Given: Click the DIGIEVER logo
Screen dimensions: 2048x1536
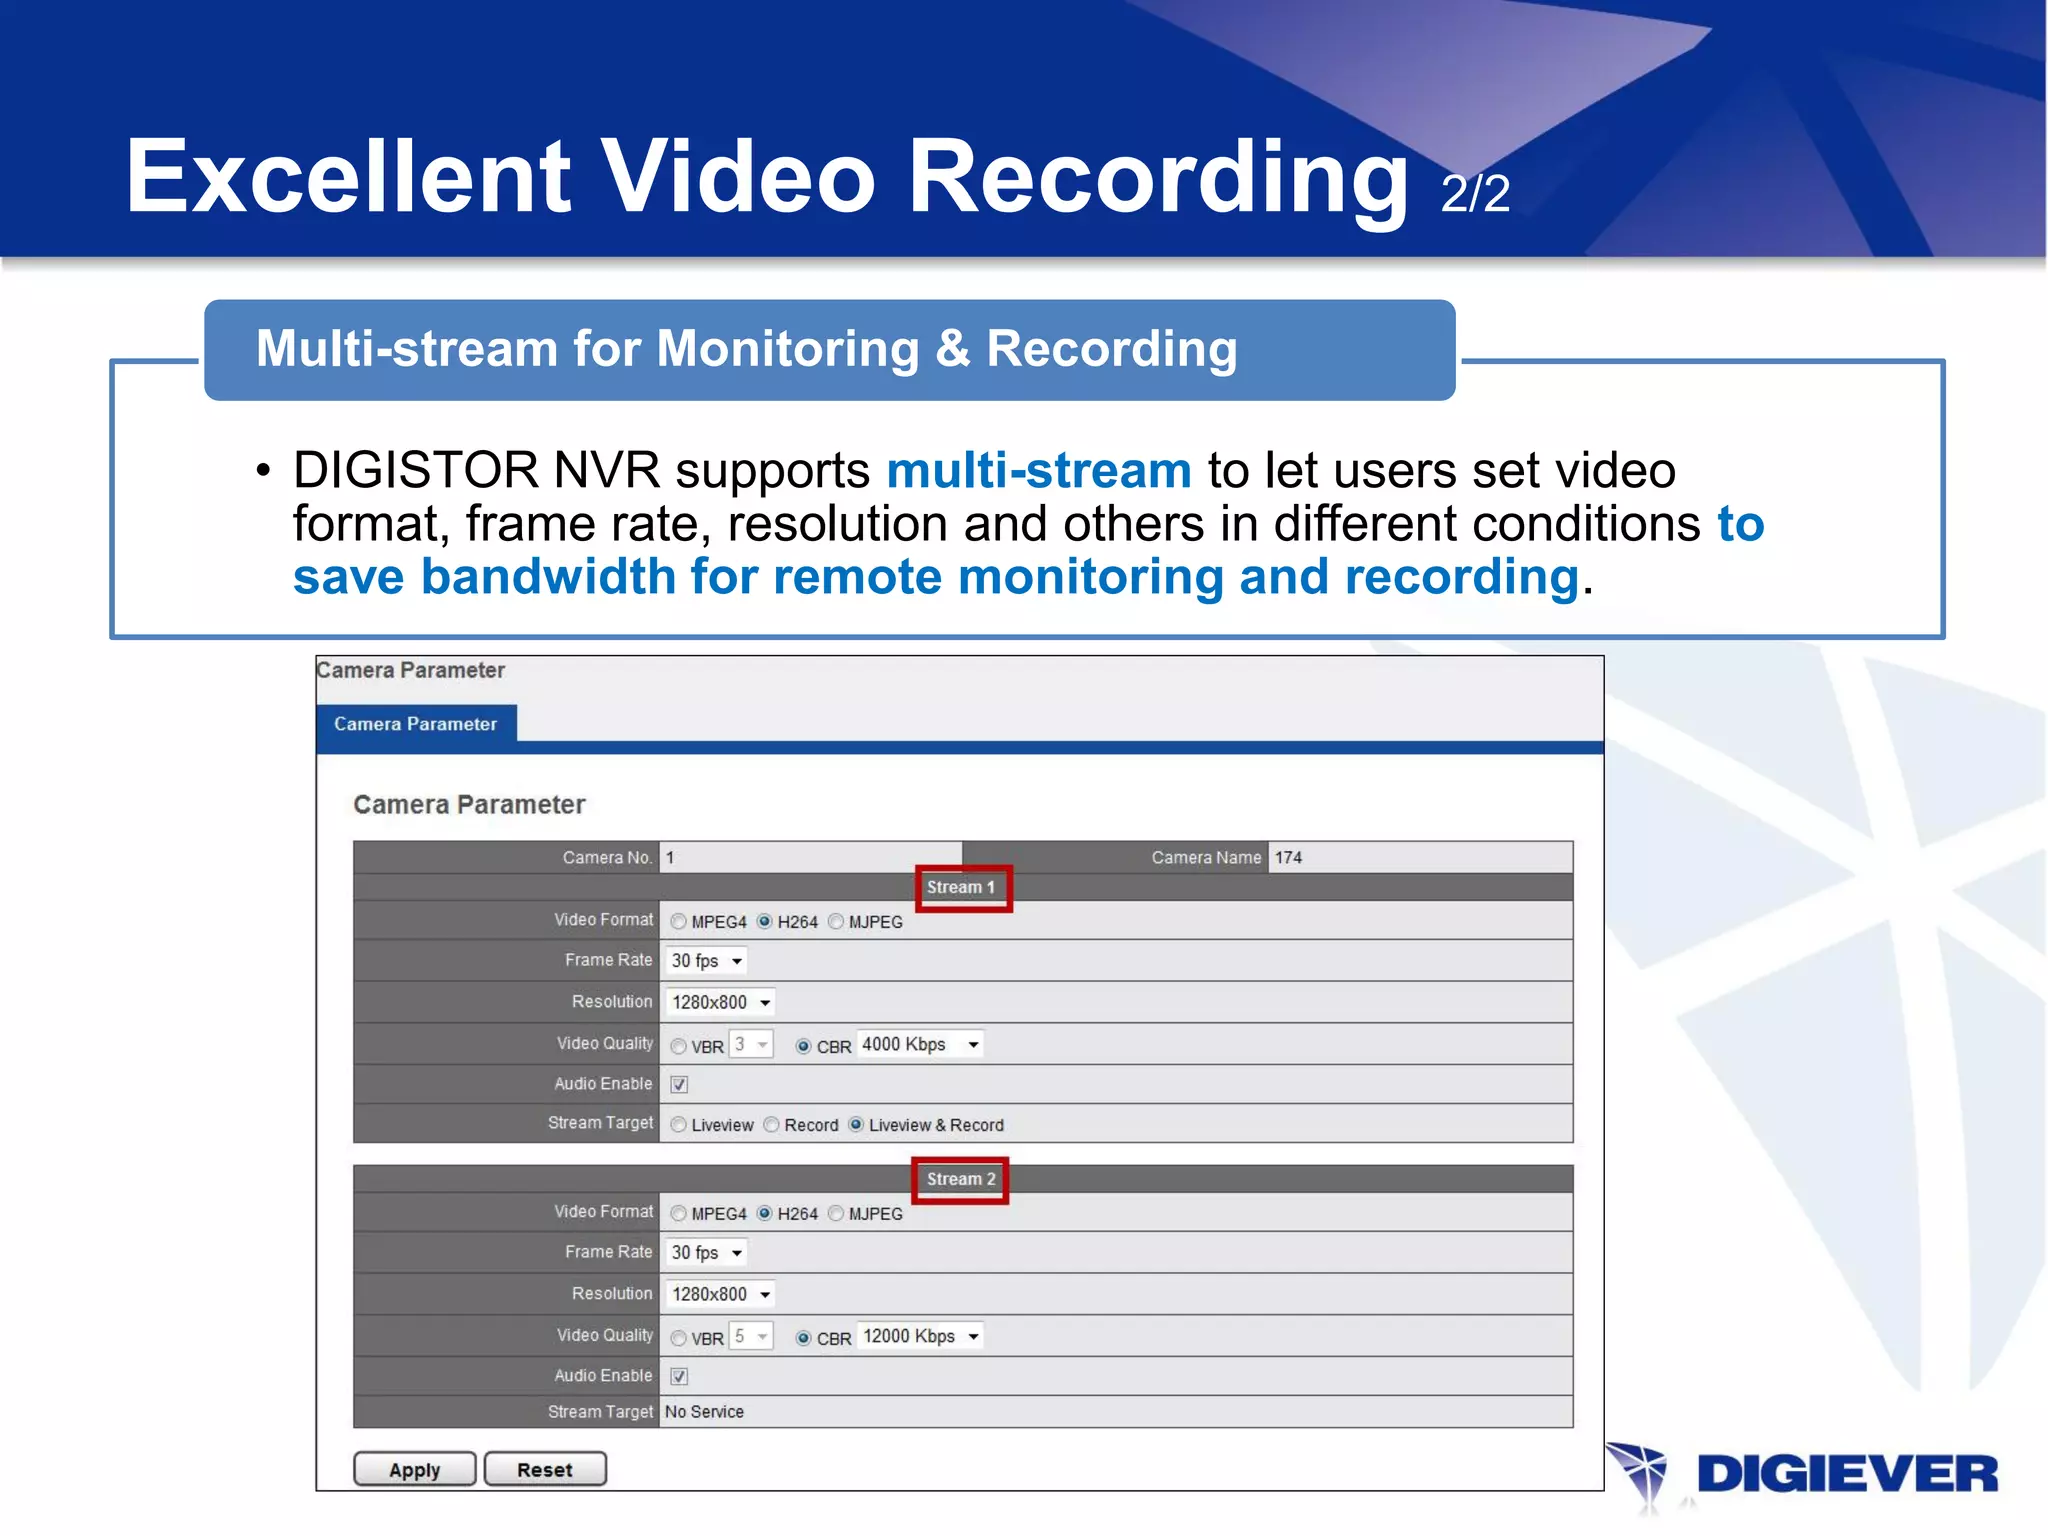Looking at the screenshot, I should click(1803, 1474).
